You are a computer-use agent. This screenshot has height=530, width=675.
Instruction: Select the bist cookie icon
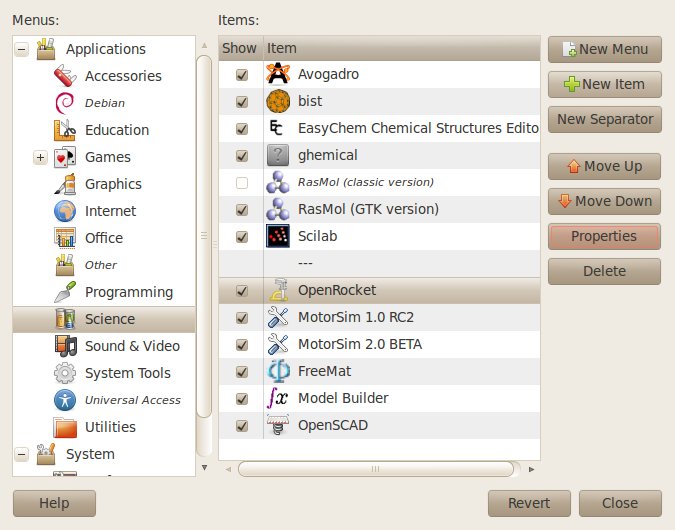(x=278, y=101)
